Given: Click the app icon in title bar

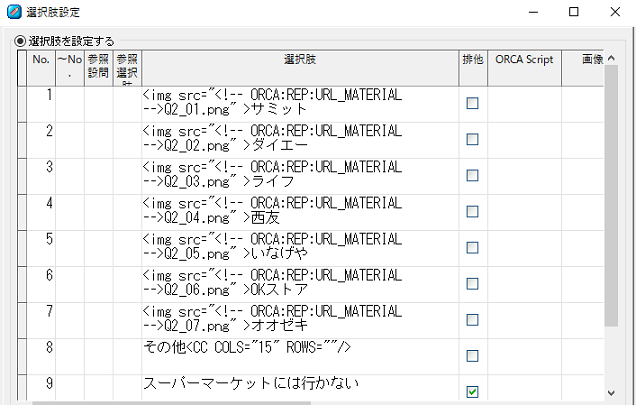Looking at the screenshot, I should pyautogui.click(x=14, y=11).
